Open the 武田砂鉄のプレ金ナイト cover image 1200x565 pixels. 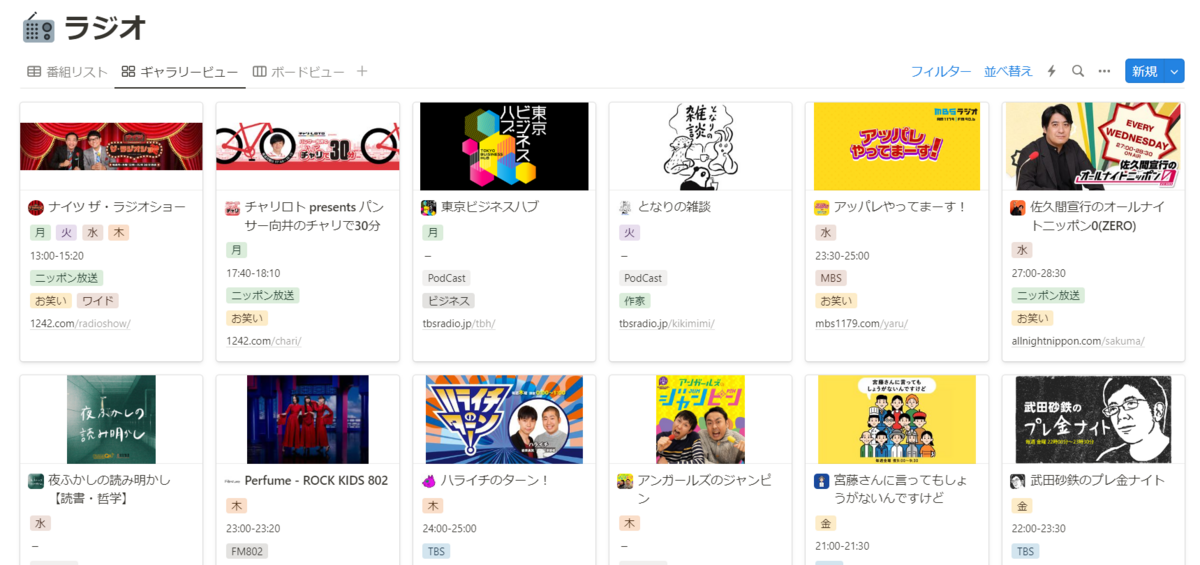[x=1093, y=419]
